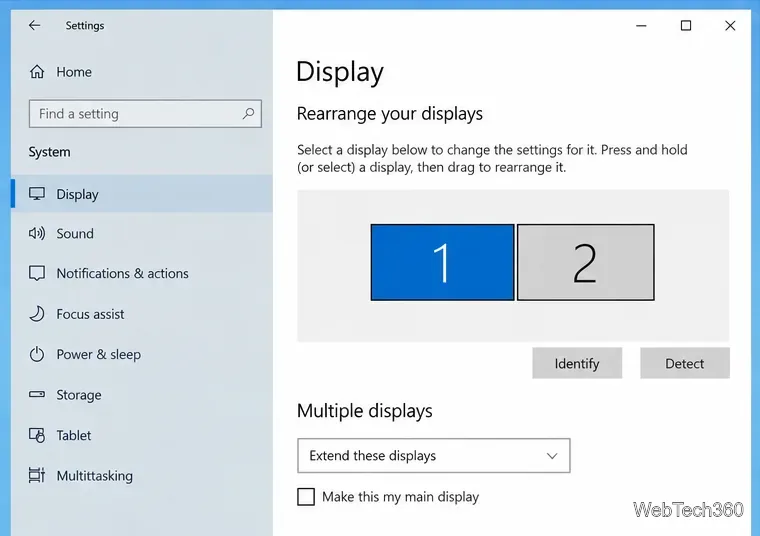Open Notifications & actions settings

point(142,273)
